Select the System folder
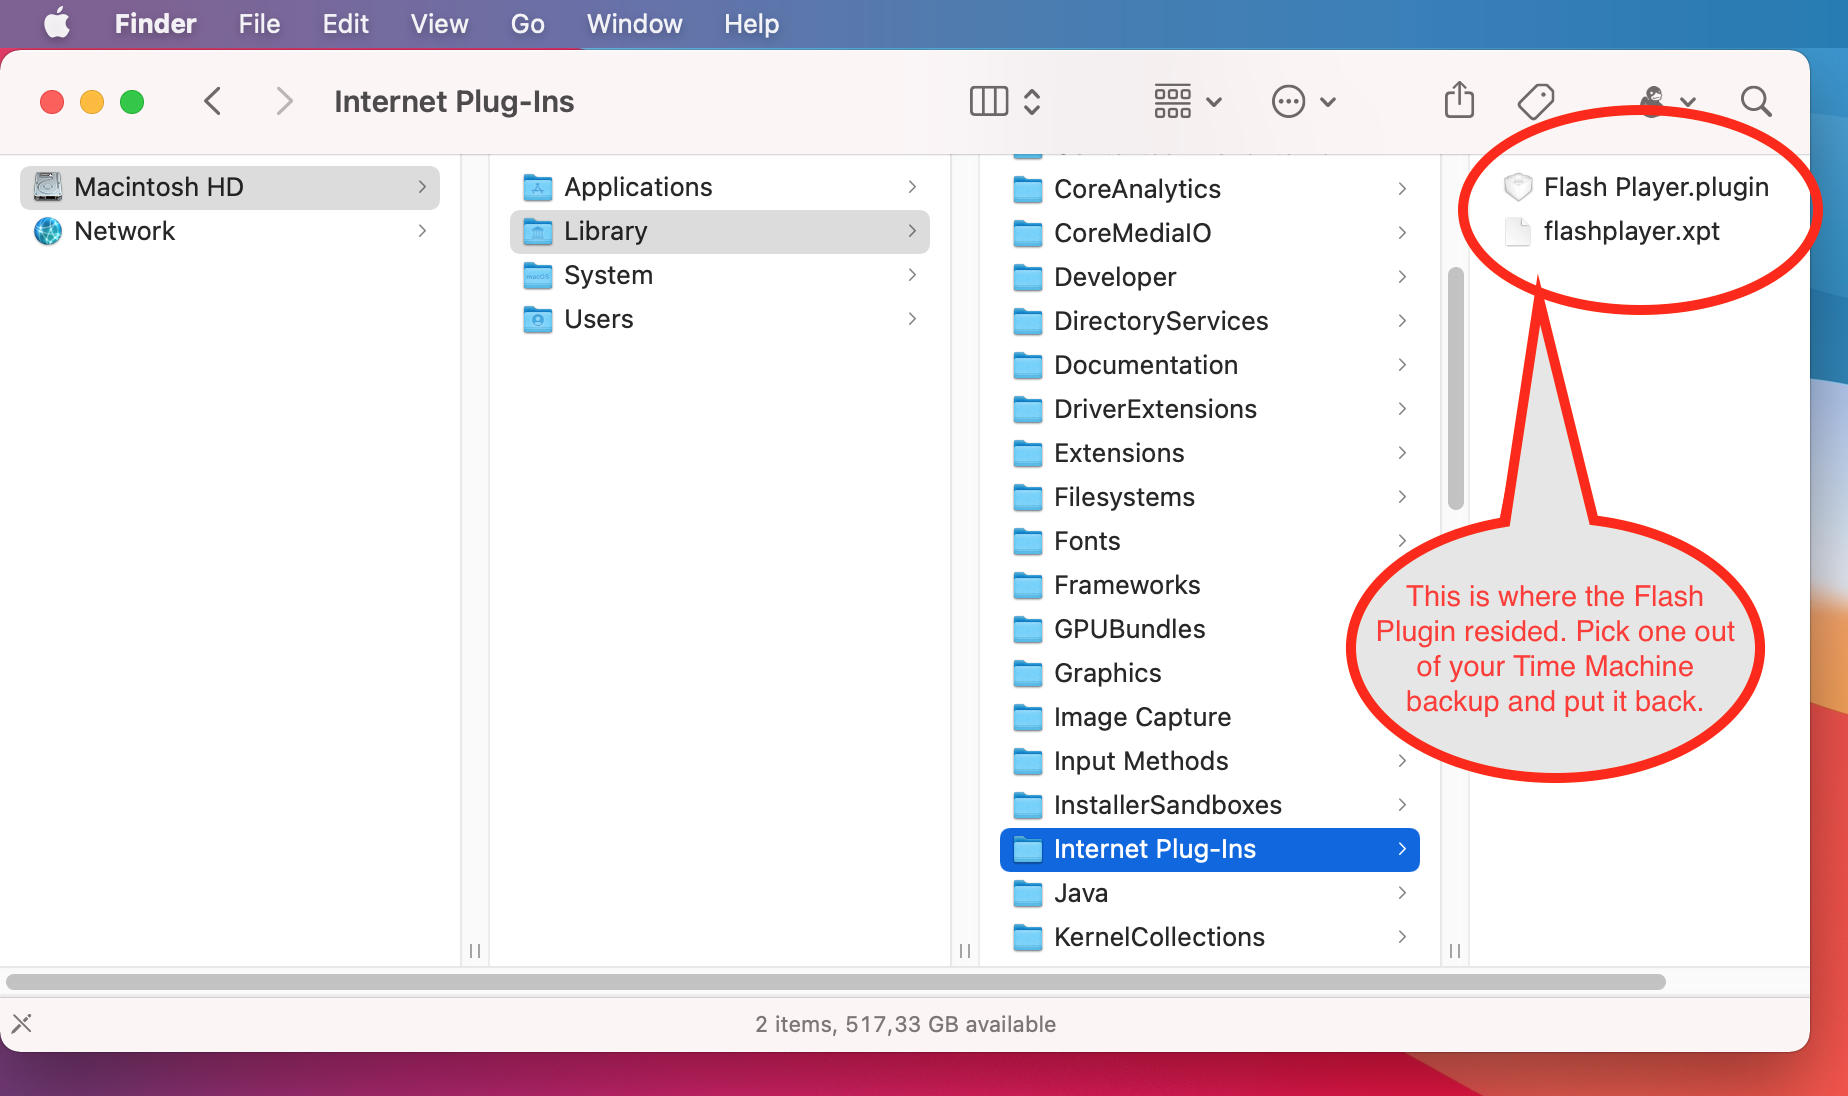The width and height of the screenshot is (1848, 1096). tap(720, 275)
